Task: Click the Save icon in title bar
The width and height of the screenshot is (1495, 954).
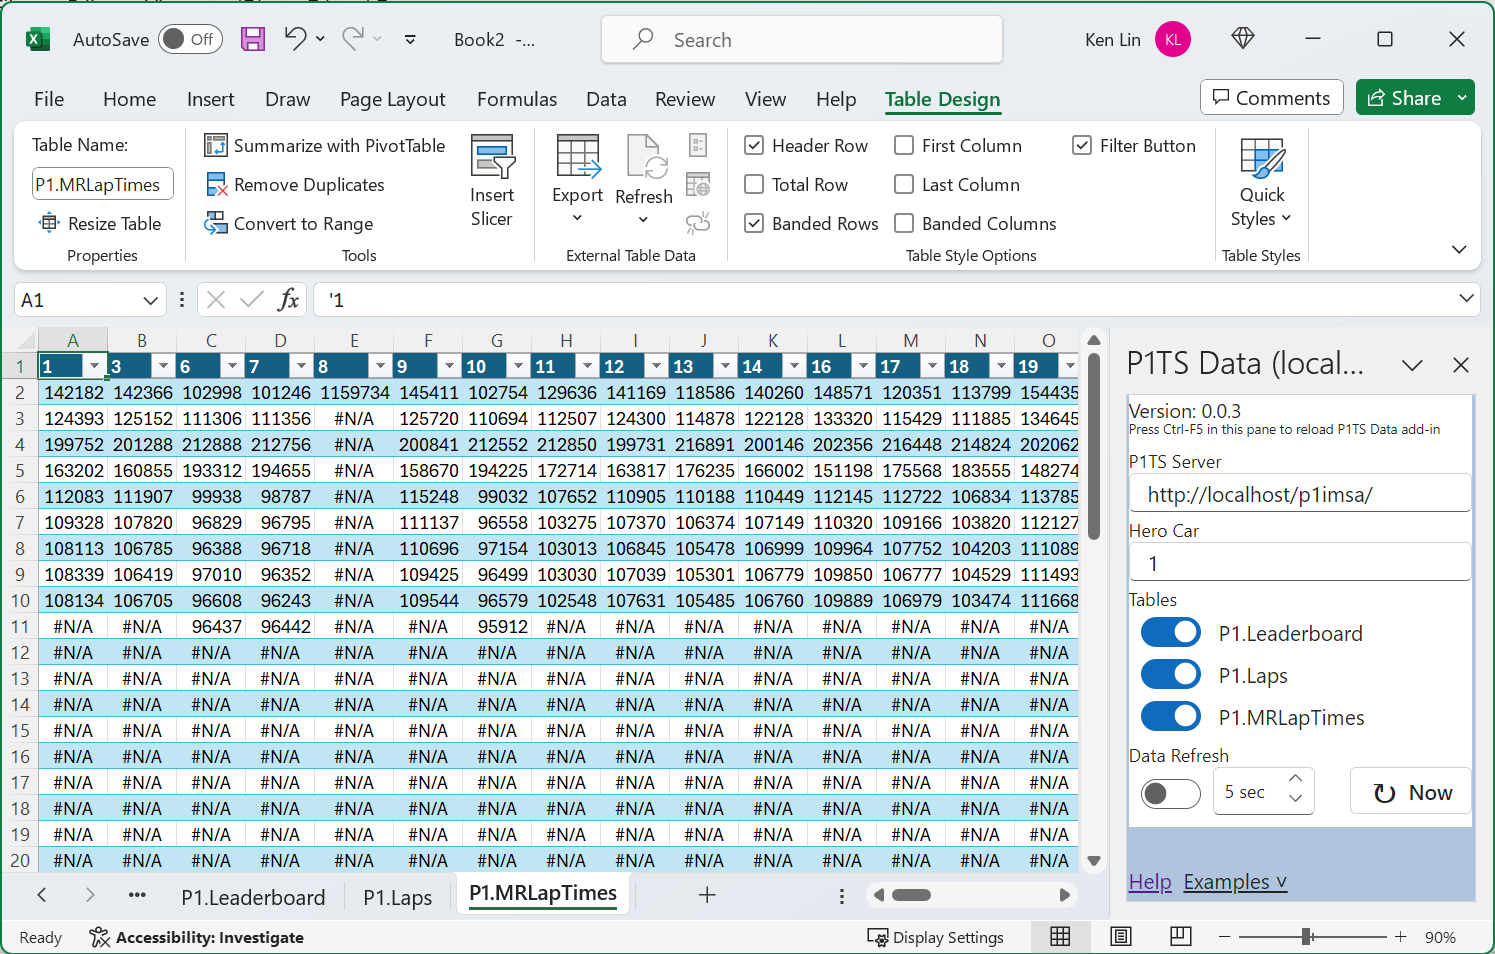Action: [253, 39]
